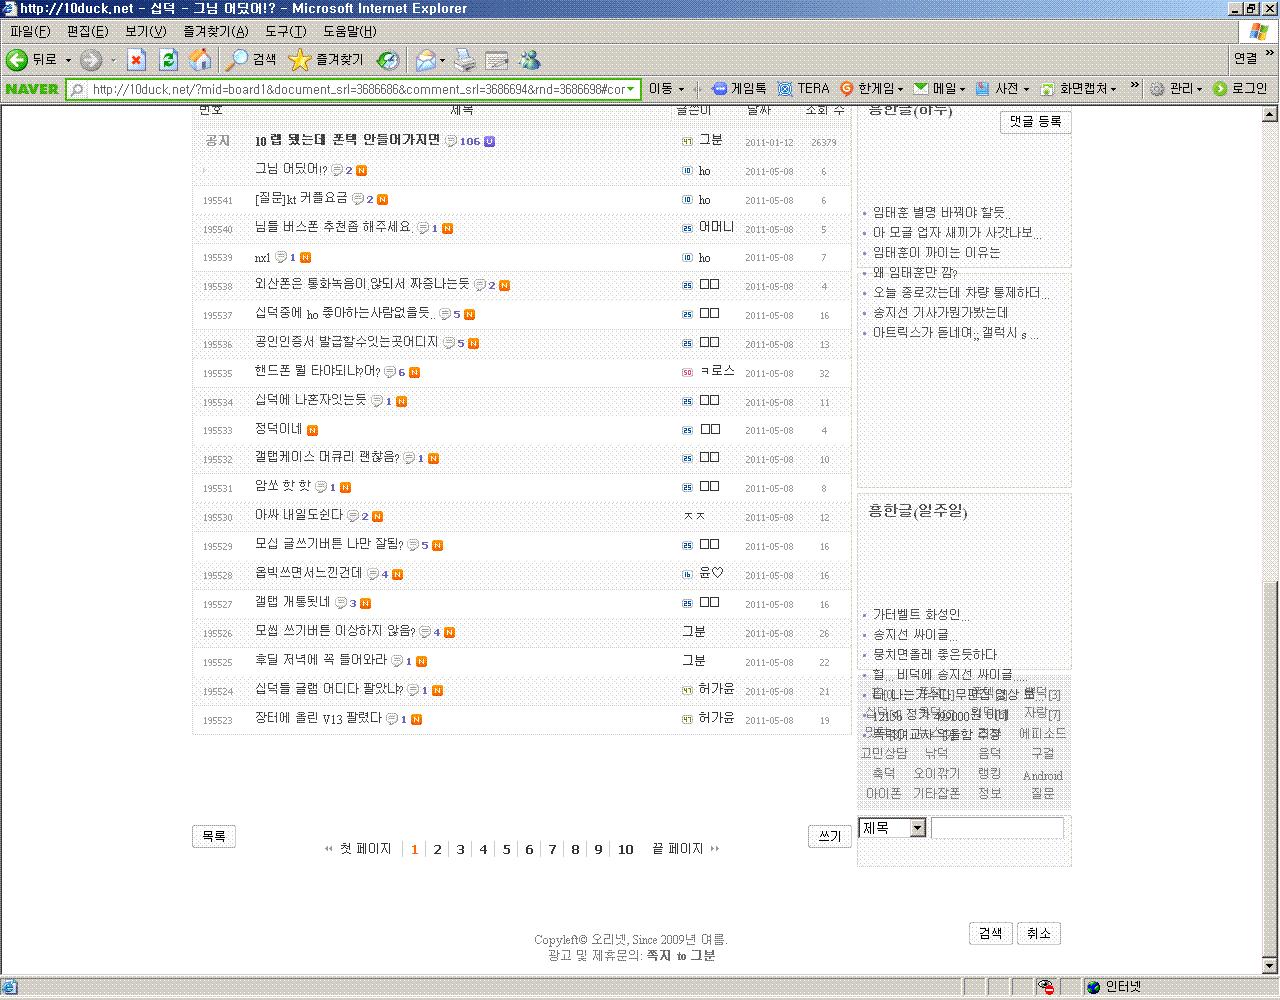1280x1000 pixels.
Task: Go to home page via house icon
Action: point(201,60)
